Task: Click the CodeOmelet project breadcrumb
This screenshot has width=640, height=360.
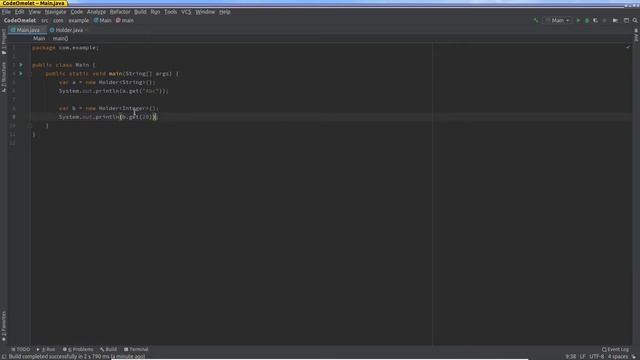Action: coord(20,20)
